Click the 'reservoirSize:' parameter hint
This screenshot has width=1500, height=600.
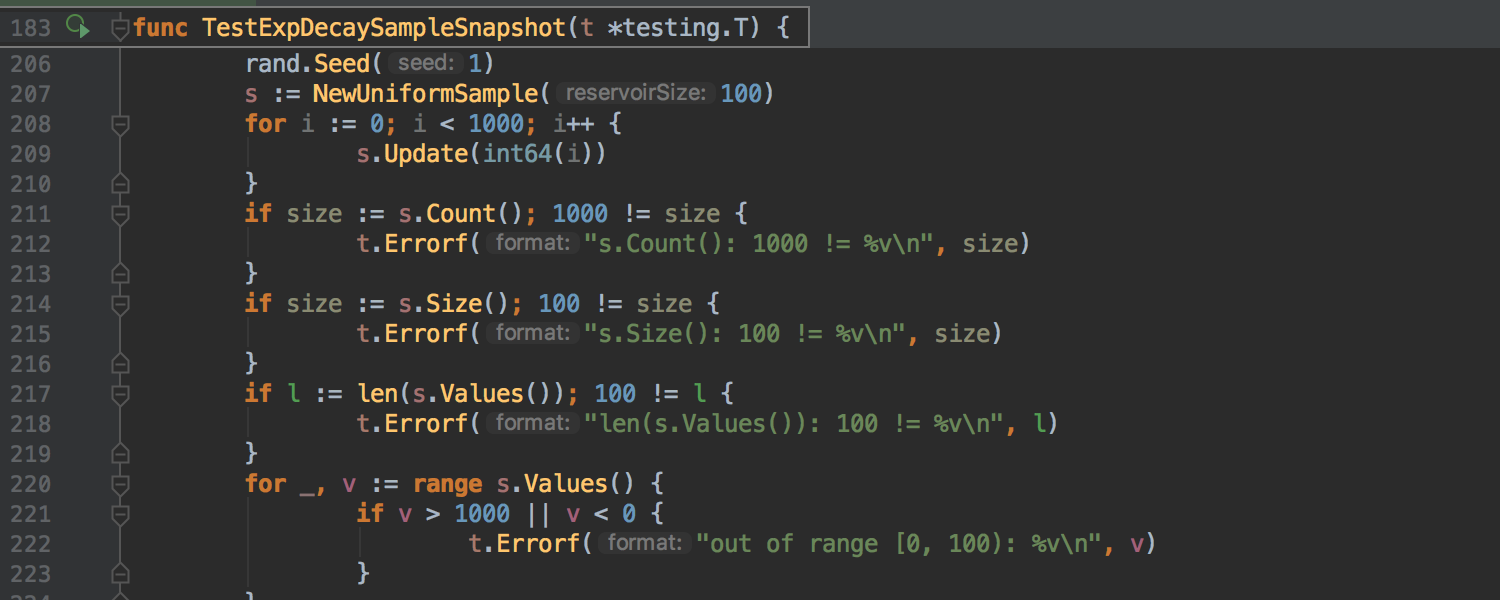click(636, 94)
